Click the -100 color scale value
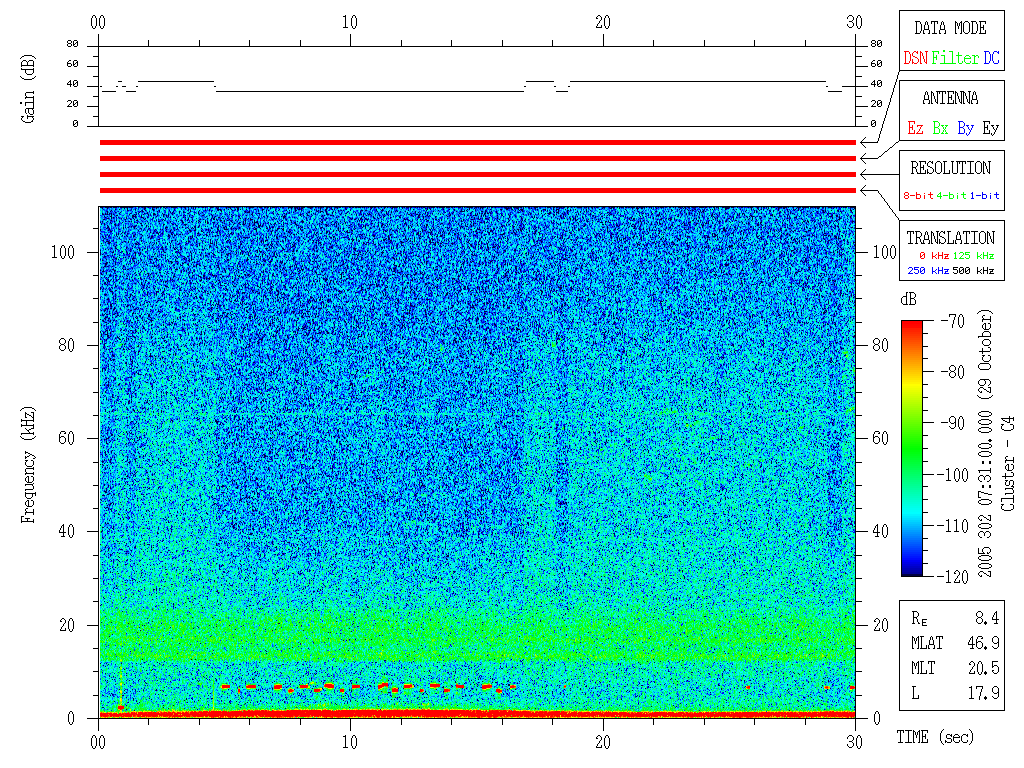The width and height of the screenshot is (1024, 768). 955,475
